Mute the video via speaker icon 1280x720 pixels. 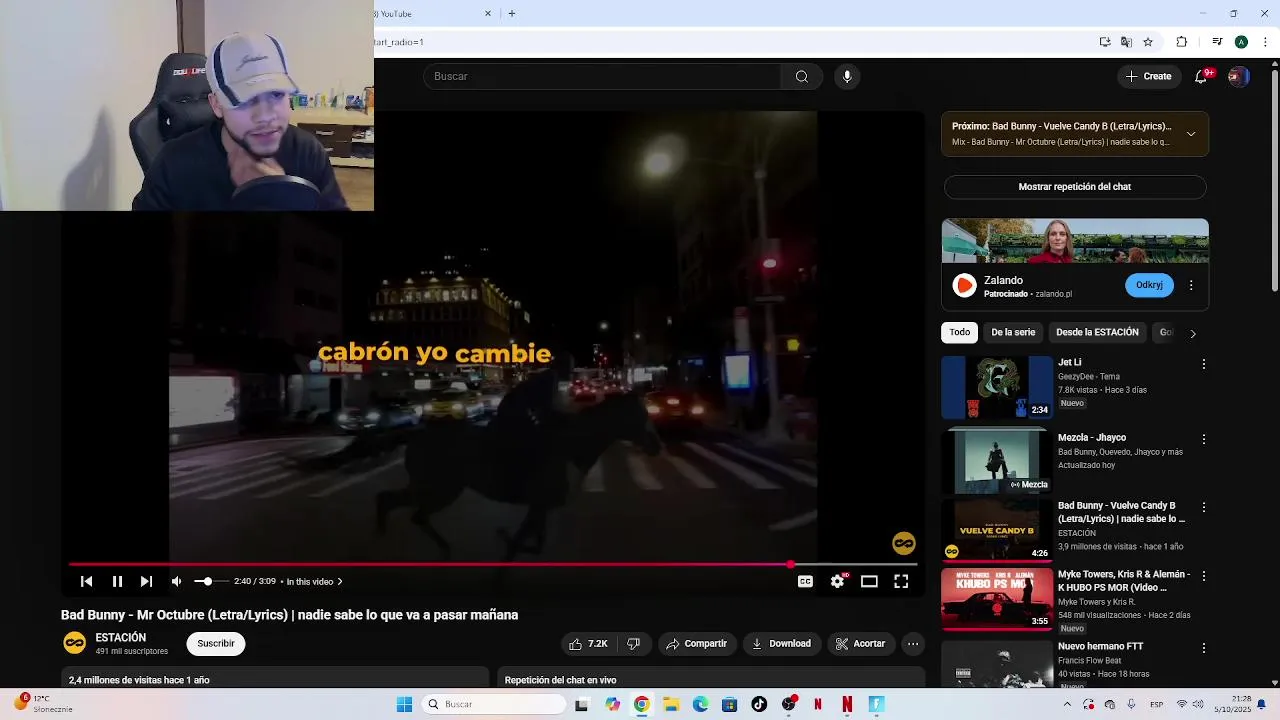click(176, 581)
